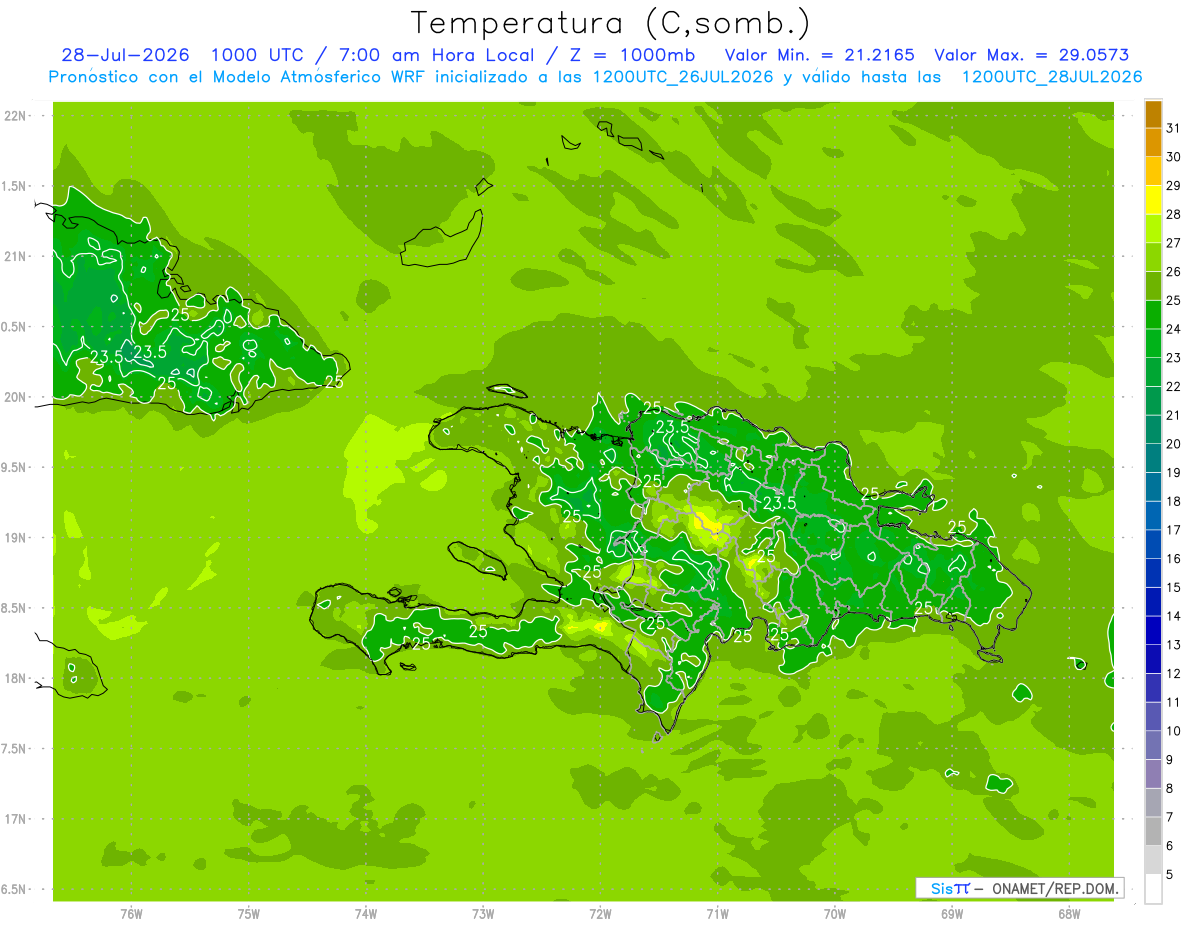Click the "5" color scale value

tap(1170, 874)
